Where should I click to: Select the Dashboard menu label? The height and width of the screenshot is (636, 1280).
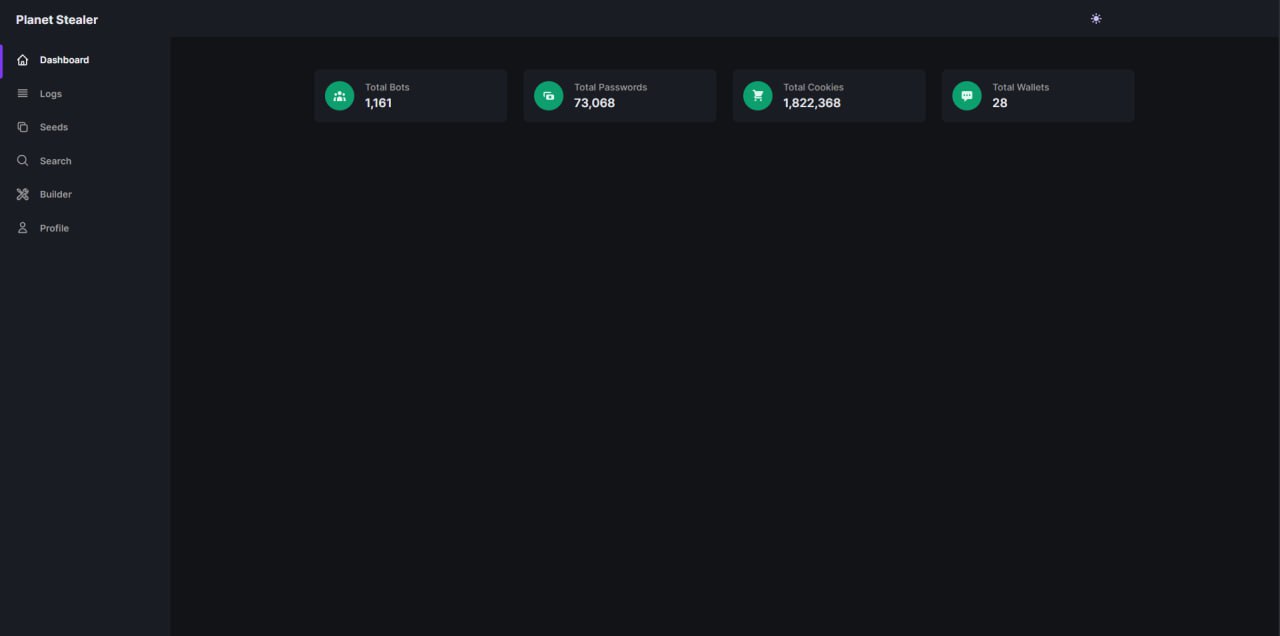(64, 60)
